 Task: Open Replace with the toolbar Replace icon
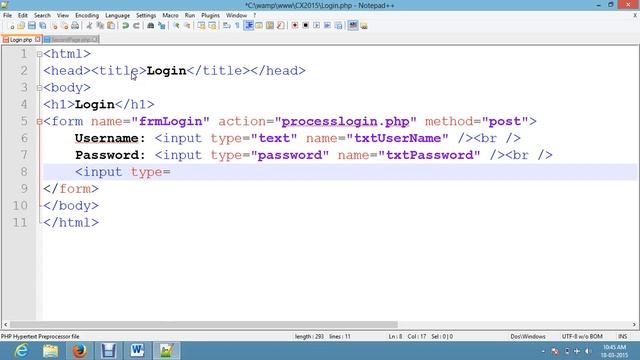click(162, 26)
